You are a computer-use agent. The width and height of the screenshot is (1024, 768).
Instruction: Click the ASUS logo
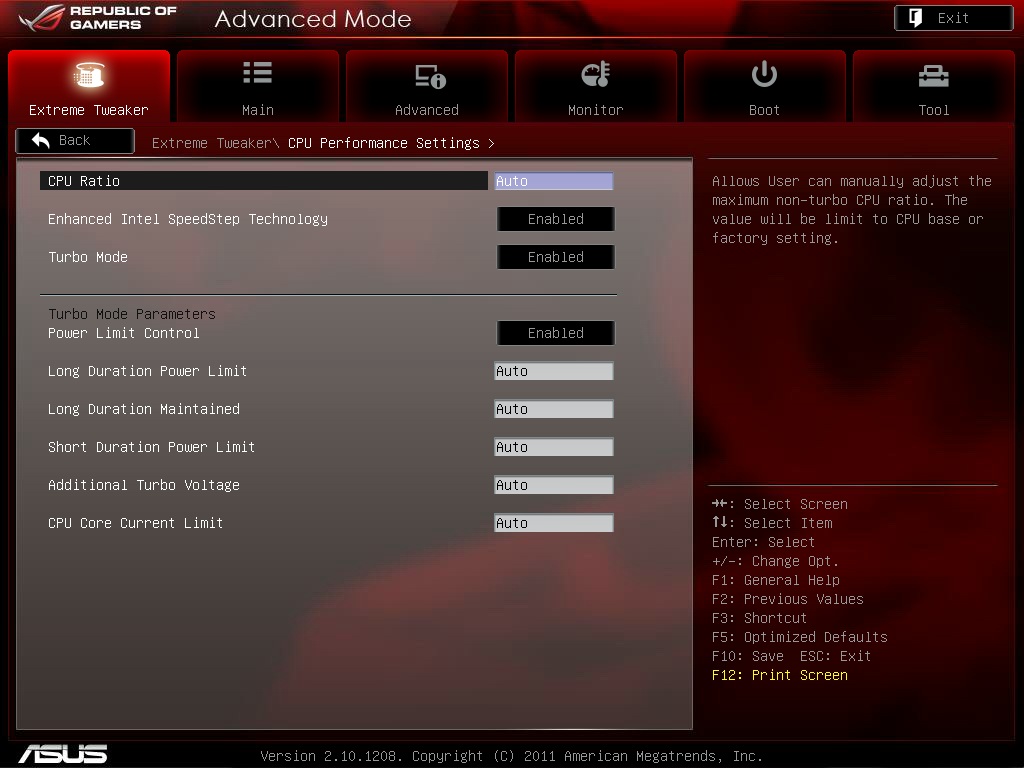(x=63, y=754)
